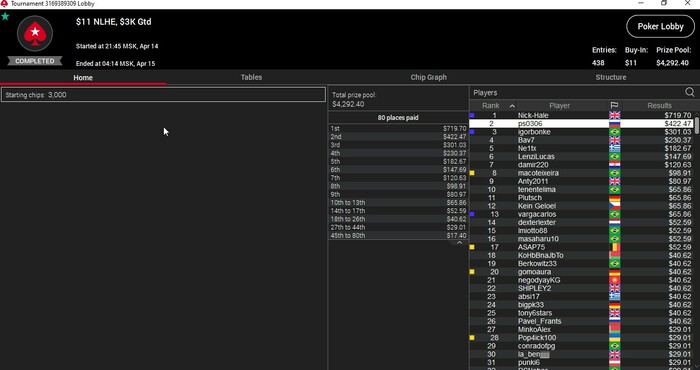Click Ne1tx's Greece flag icon
The width and height of the screenshot is (700, 370).
(x=615, y=149)
